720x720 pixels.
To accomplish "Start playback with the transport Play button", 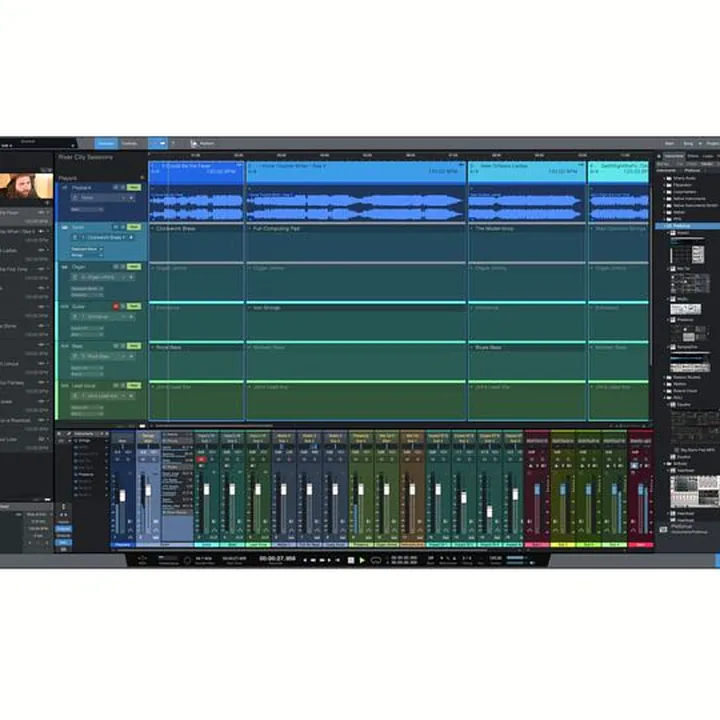I will pos(362,560).
